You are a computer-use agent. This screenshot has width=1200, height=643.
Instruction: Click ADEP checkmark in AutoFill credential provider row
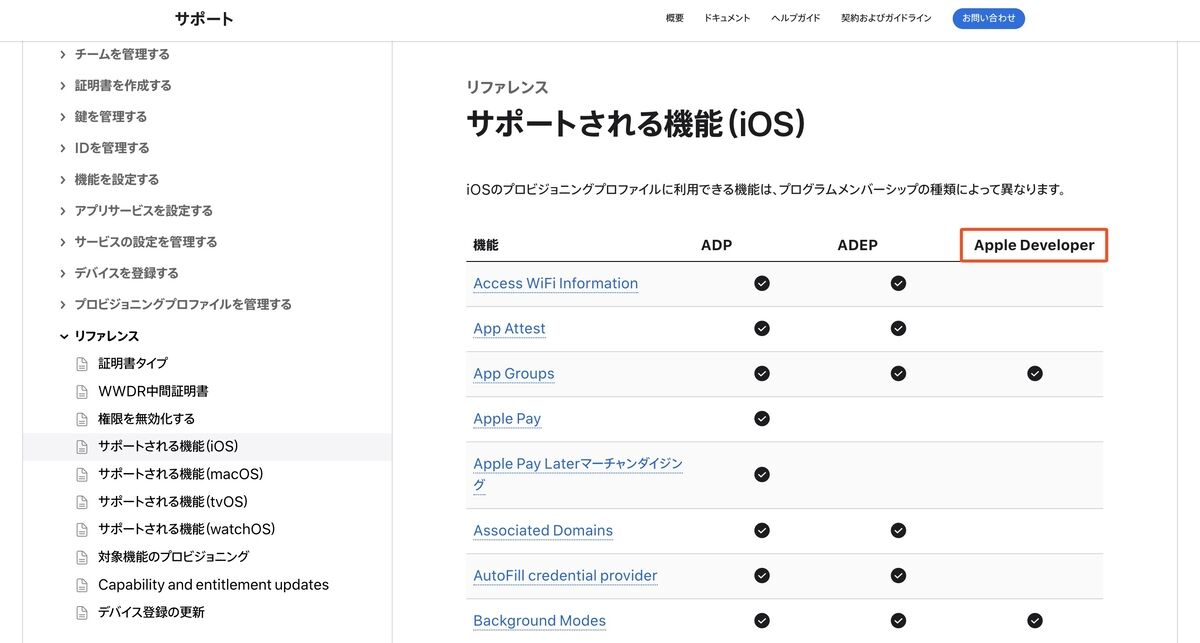[x=898, y=575]
